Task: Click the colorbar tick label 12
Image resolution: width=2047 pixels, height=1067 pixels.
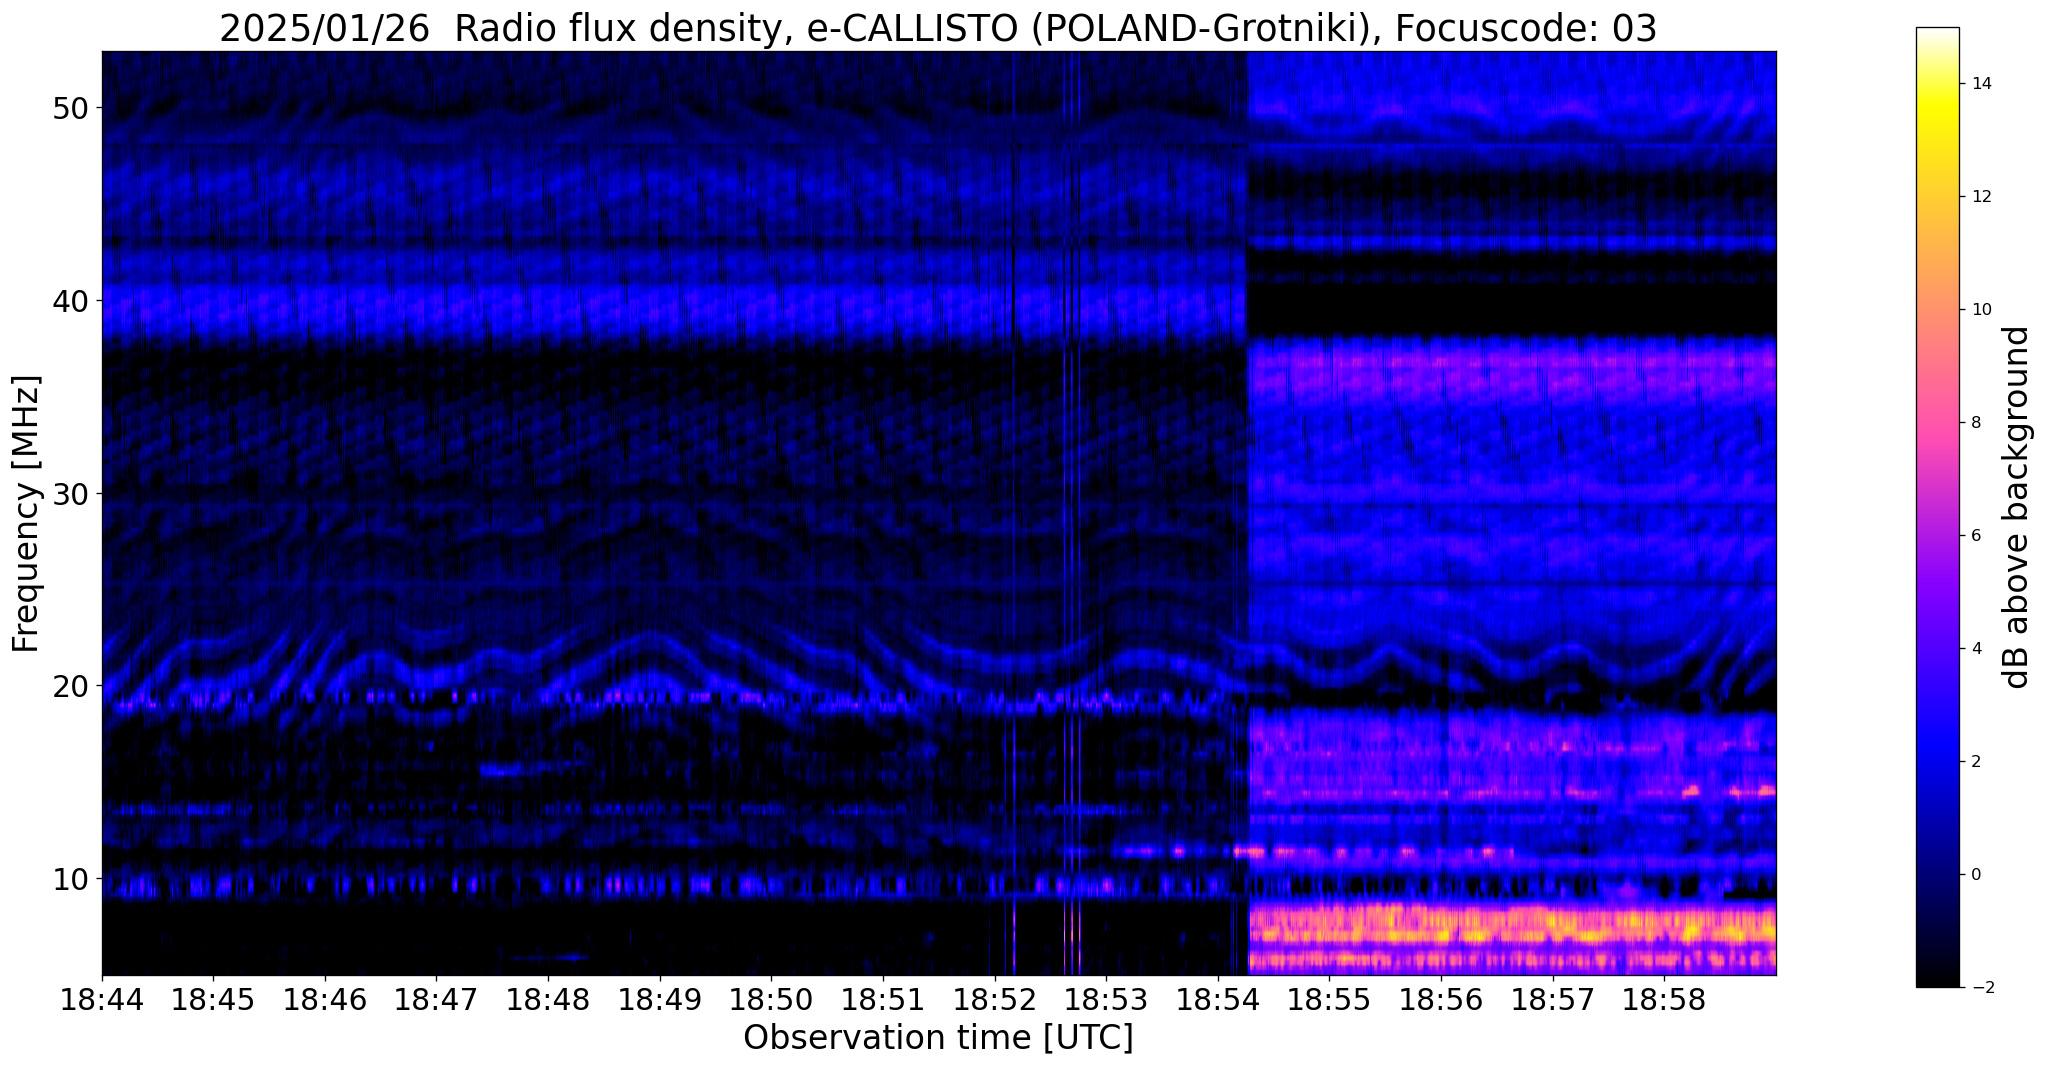Action: click(x=1977, y=197)
